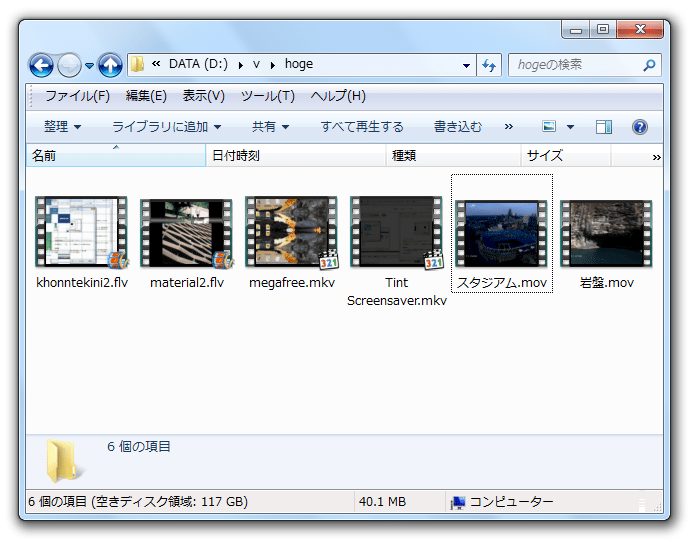Select Tint Screensaver.mkv thumbnail
This screenshot has width=692, height=542.
click(x=396, y=232)
